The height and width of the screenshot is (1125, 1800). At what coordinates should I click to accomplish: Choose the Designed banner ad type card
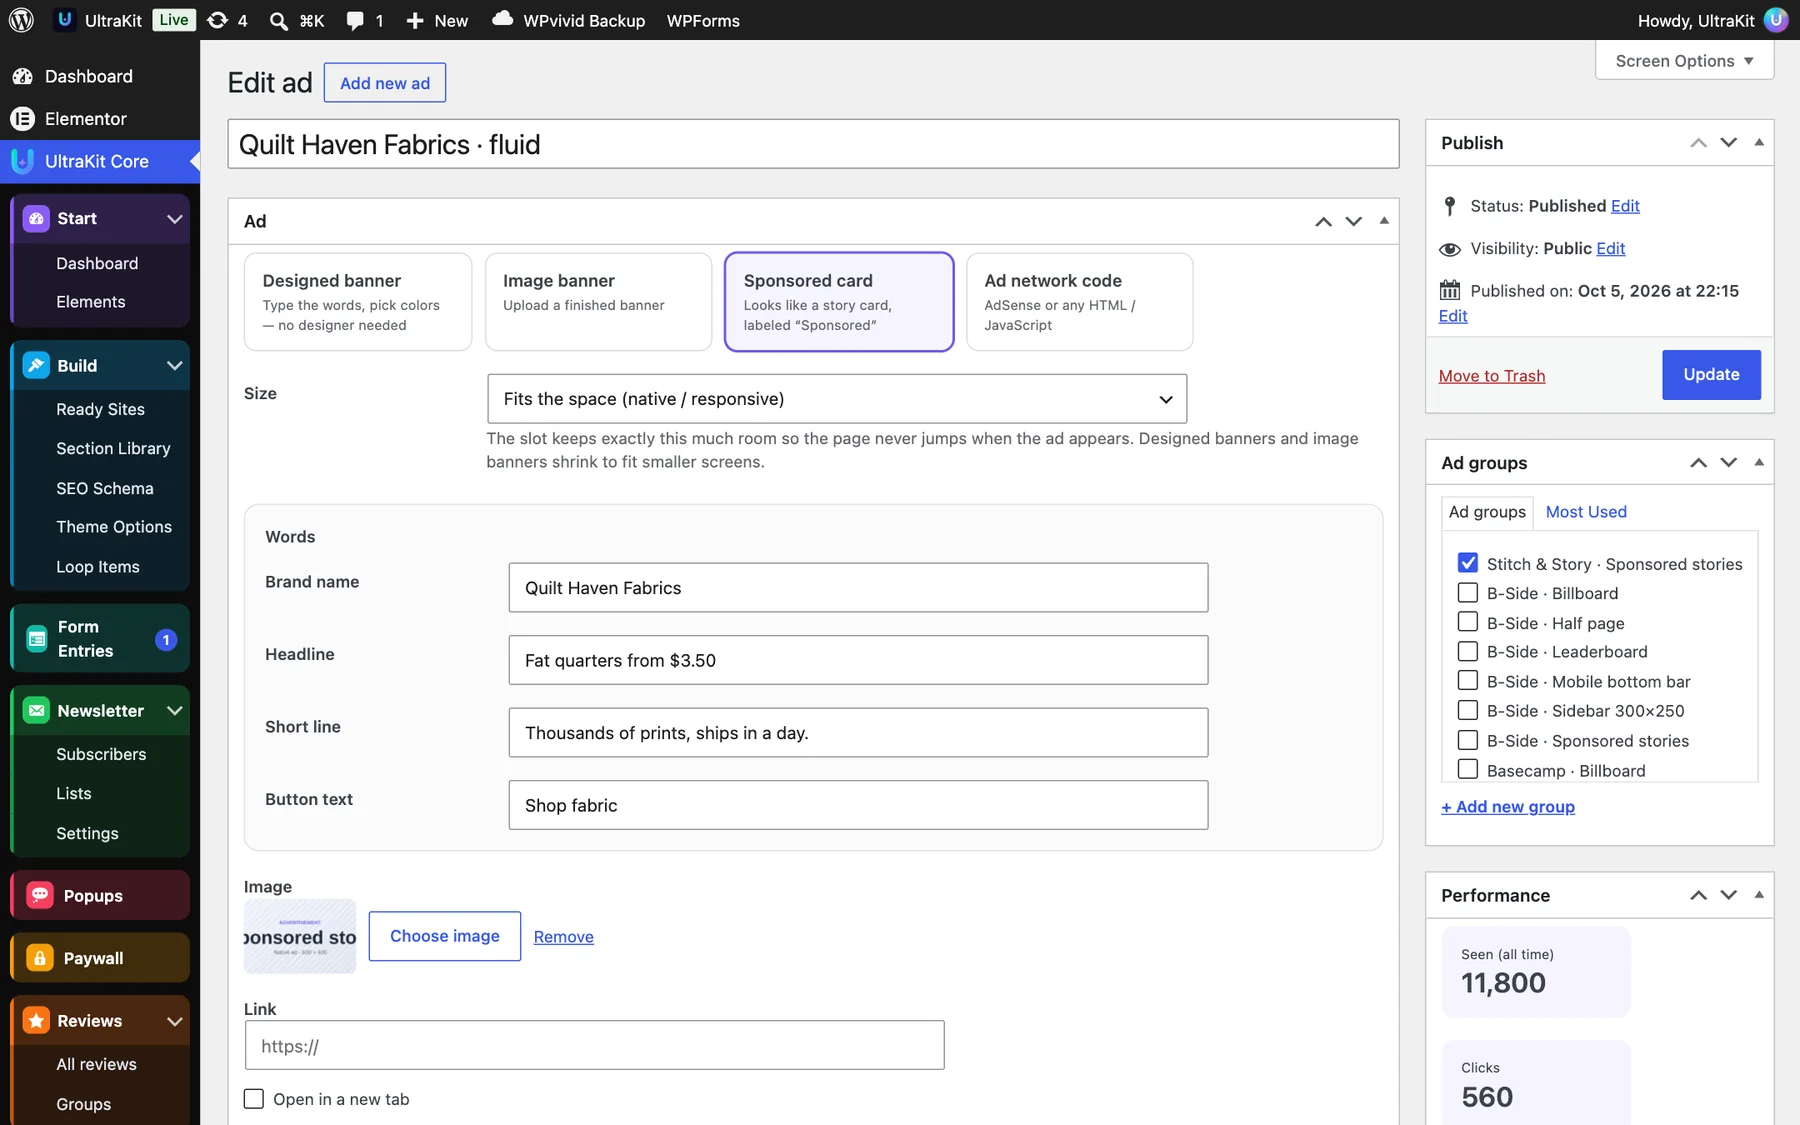358,302
